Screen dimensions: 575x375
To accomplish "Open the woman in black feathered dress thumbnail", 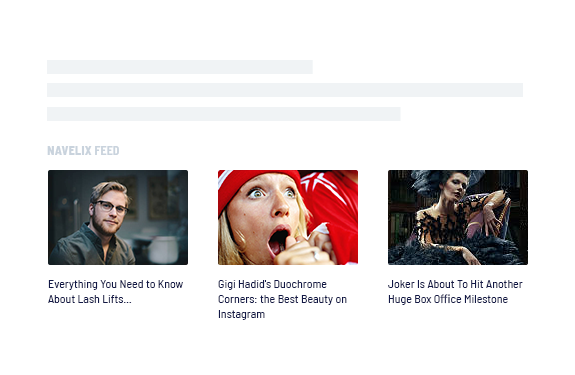I will pos(458,217).
